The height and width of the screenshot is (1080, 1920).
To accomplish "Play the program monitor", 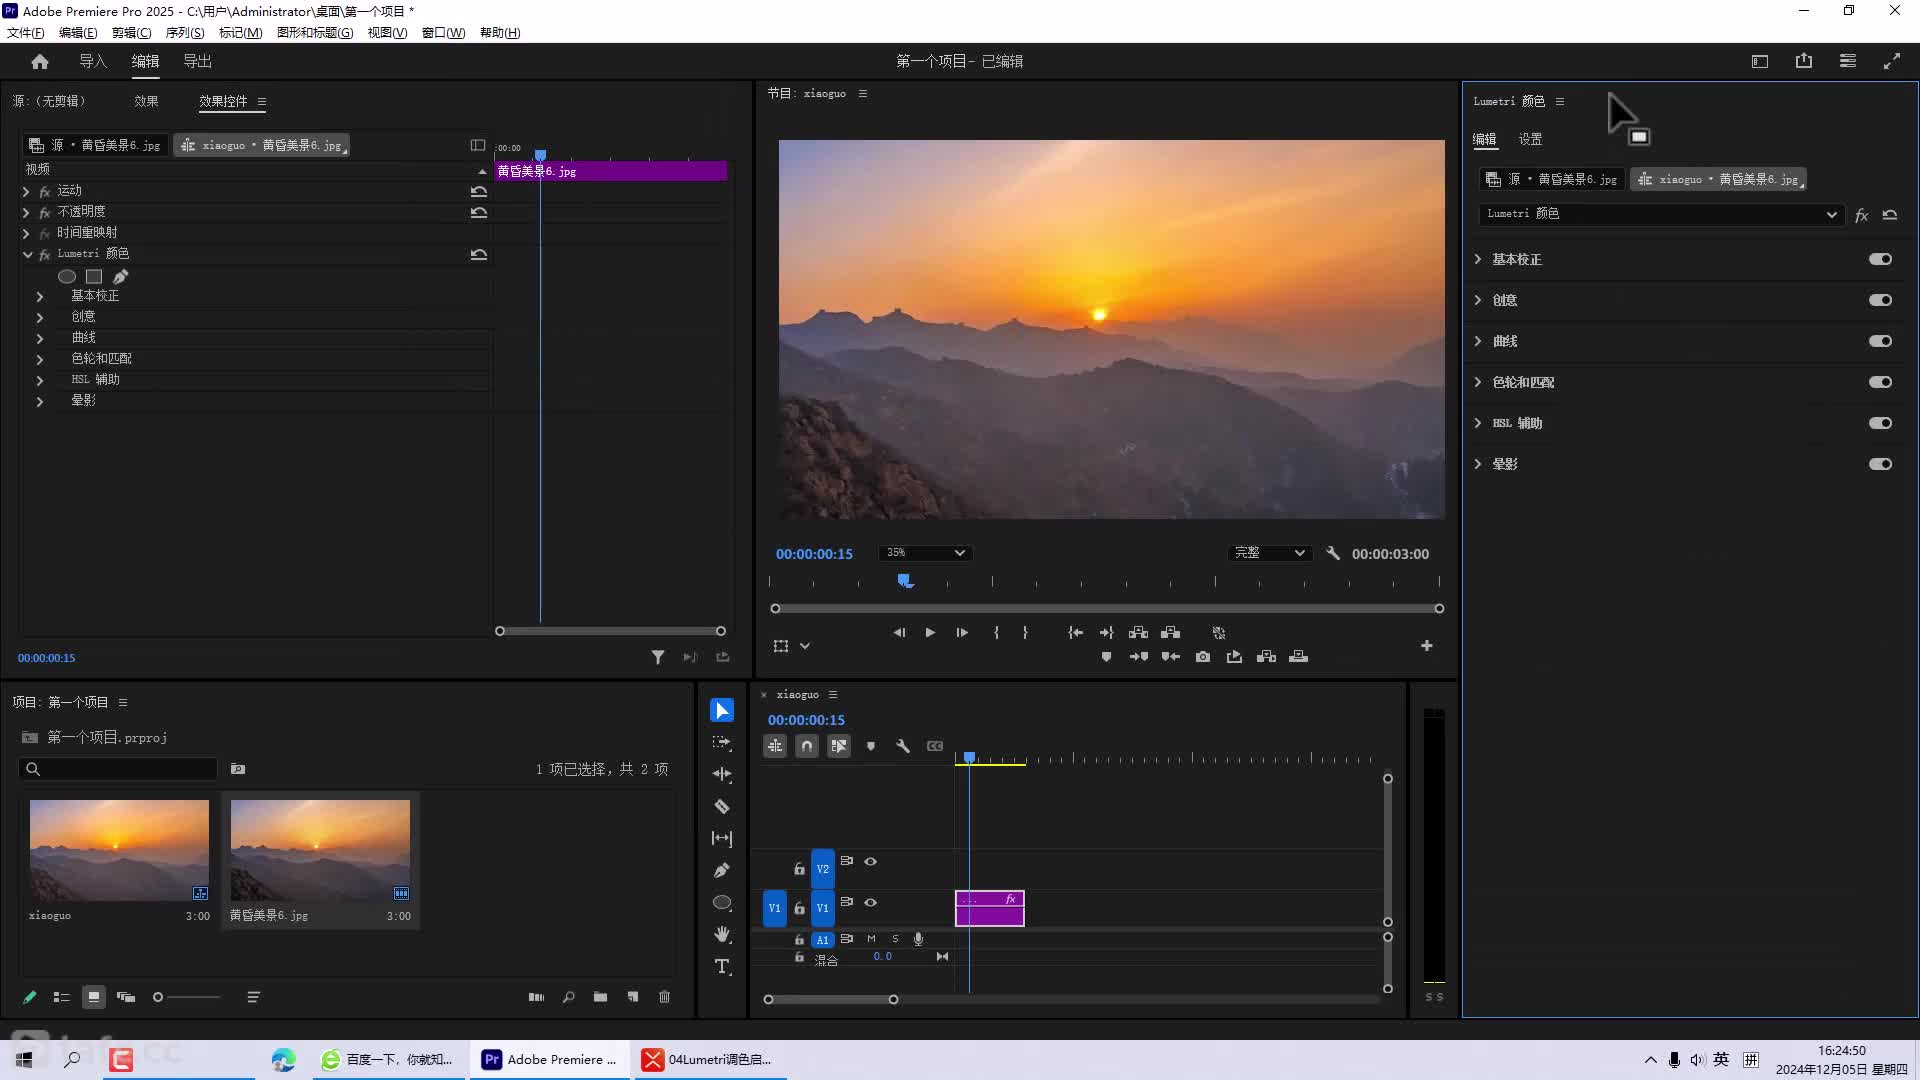I will click(x=930, y=632).
